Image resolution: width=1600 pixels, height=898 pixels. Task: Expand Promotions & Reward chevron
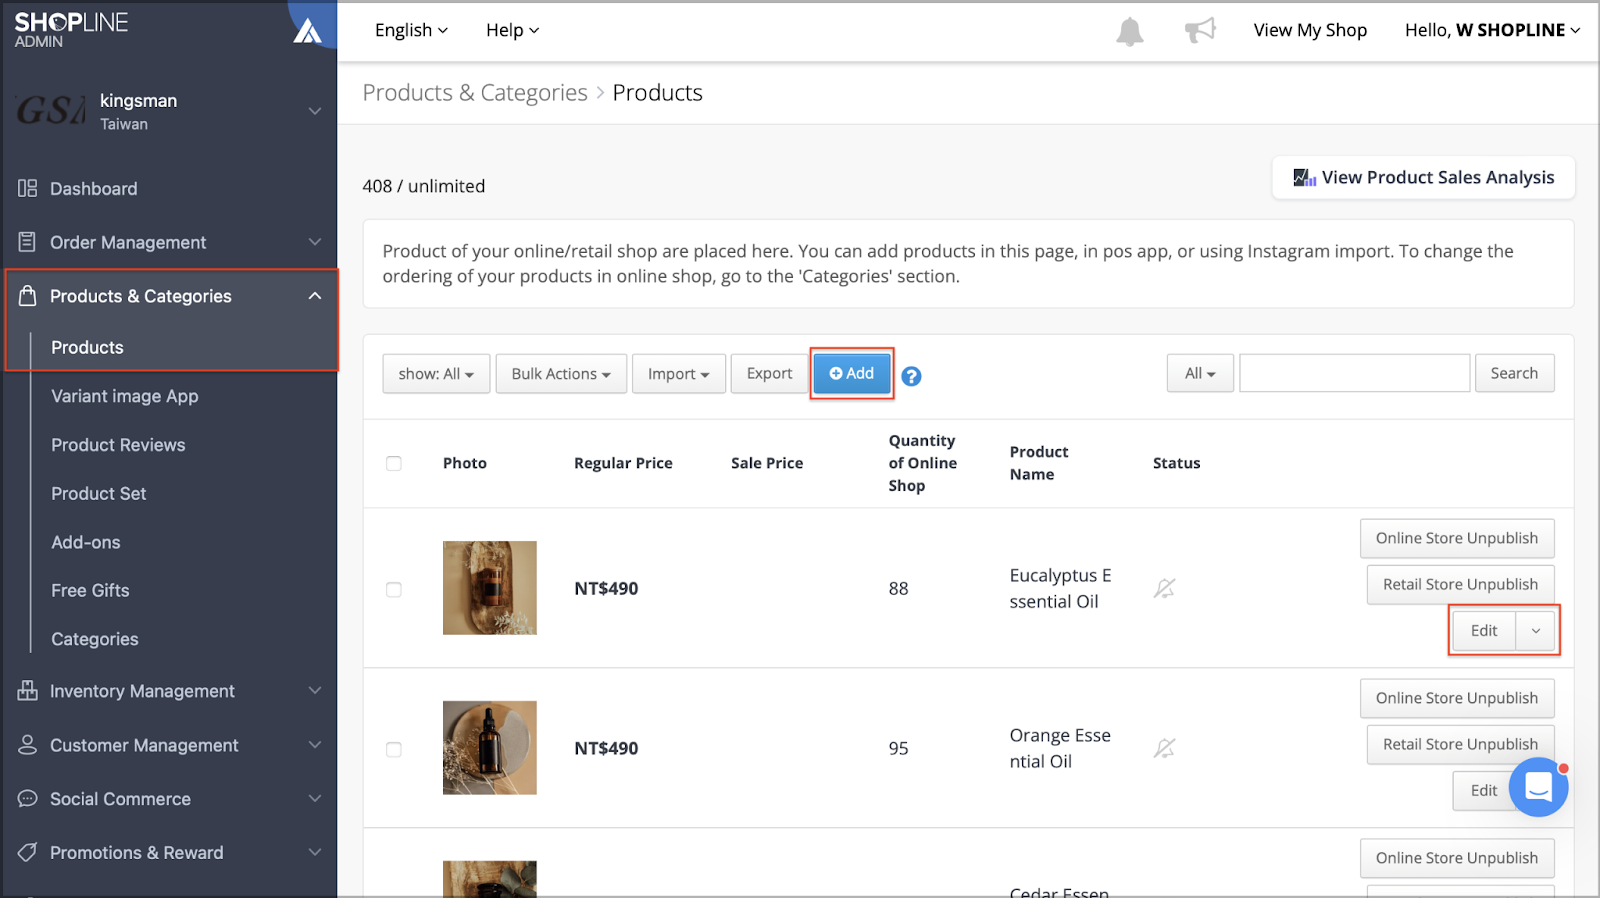tap(315, 852)
